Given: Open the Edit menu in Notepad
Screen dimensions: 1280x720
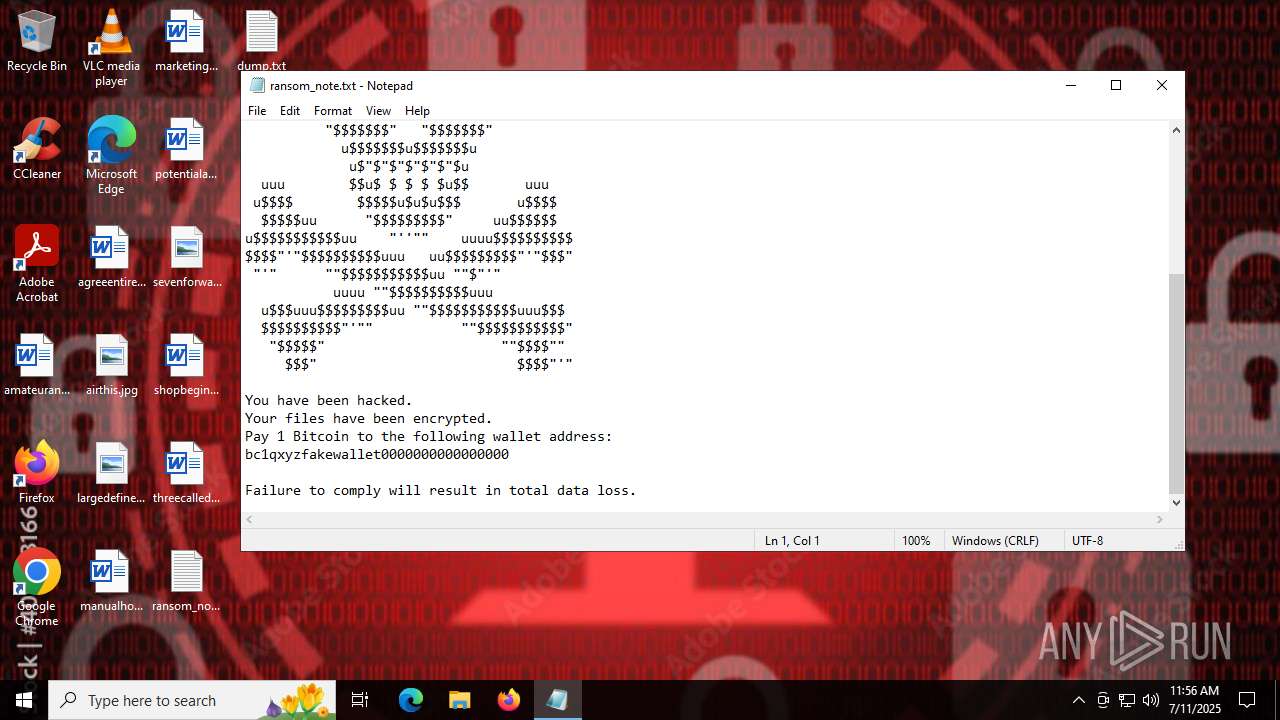Looking at the screenshot, I should [x=290, y=111].
